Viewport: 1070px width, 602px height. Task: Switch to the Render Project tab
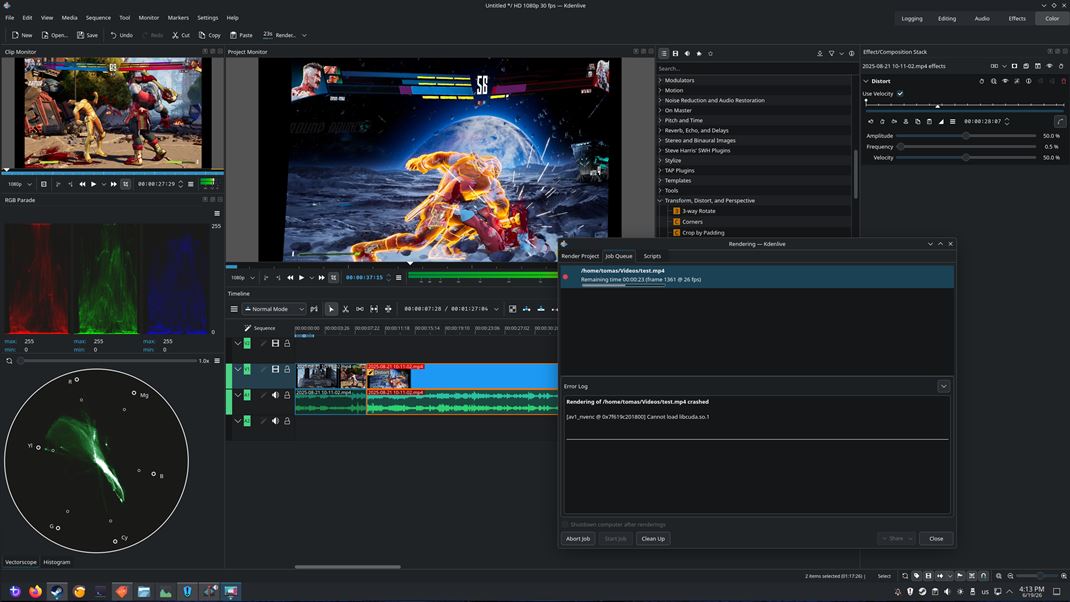pyautogui.click(x=580, y=256)
